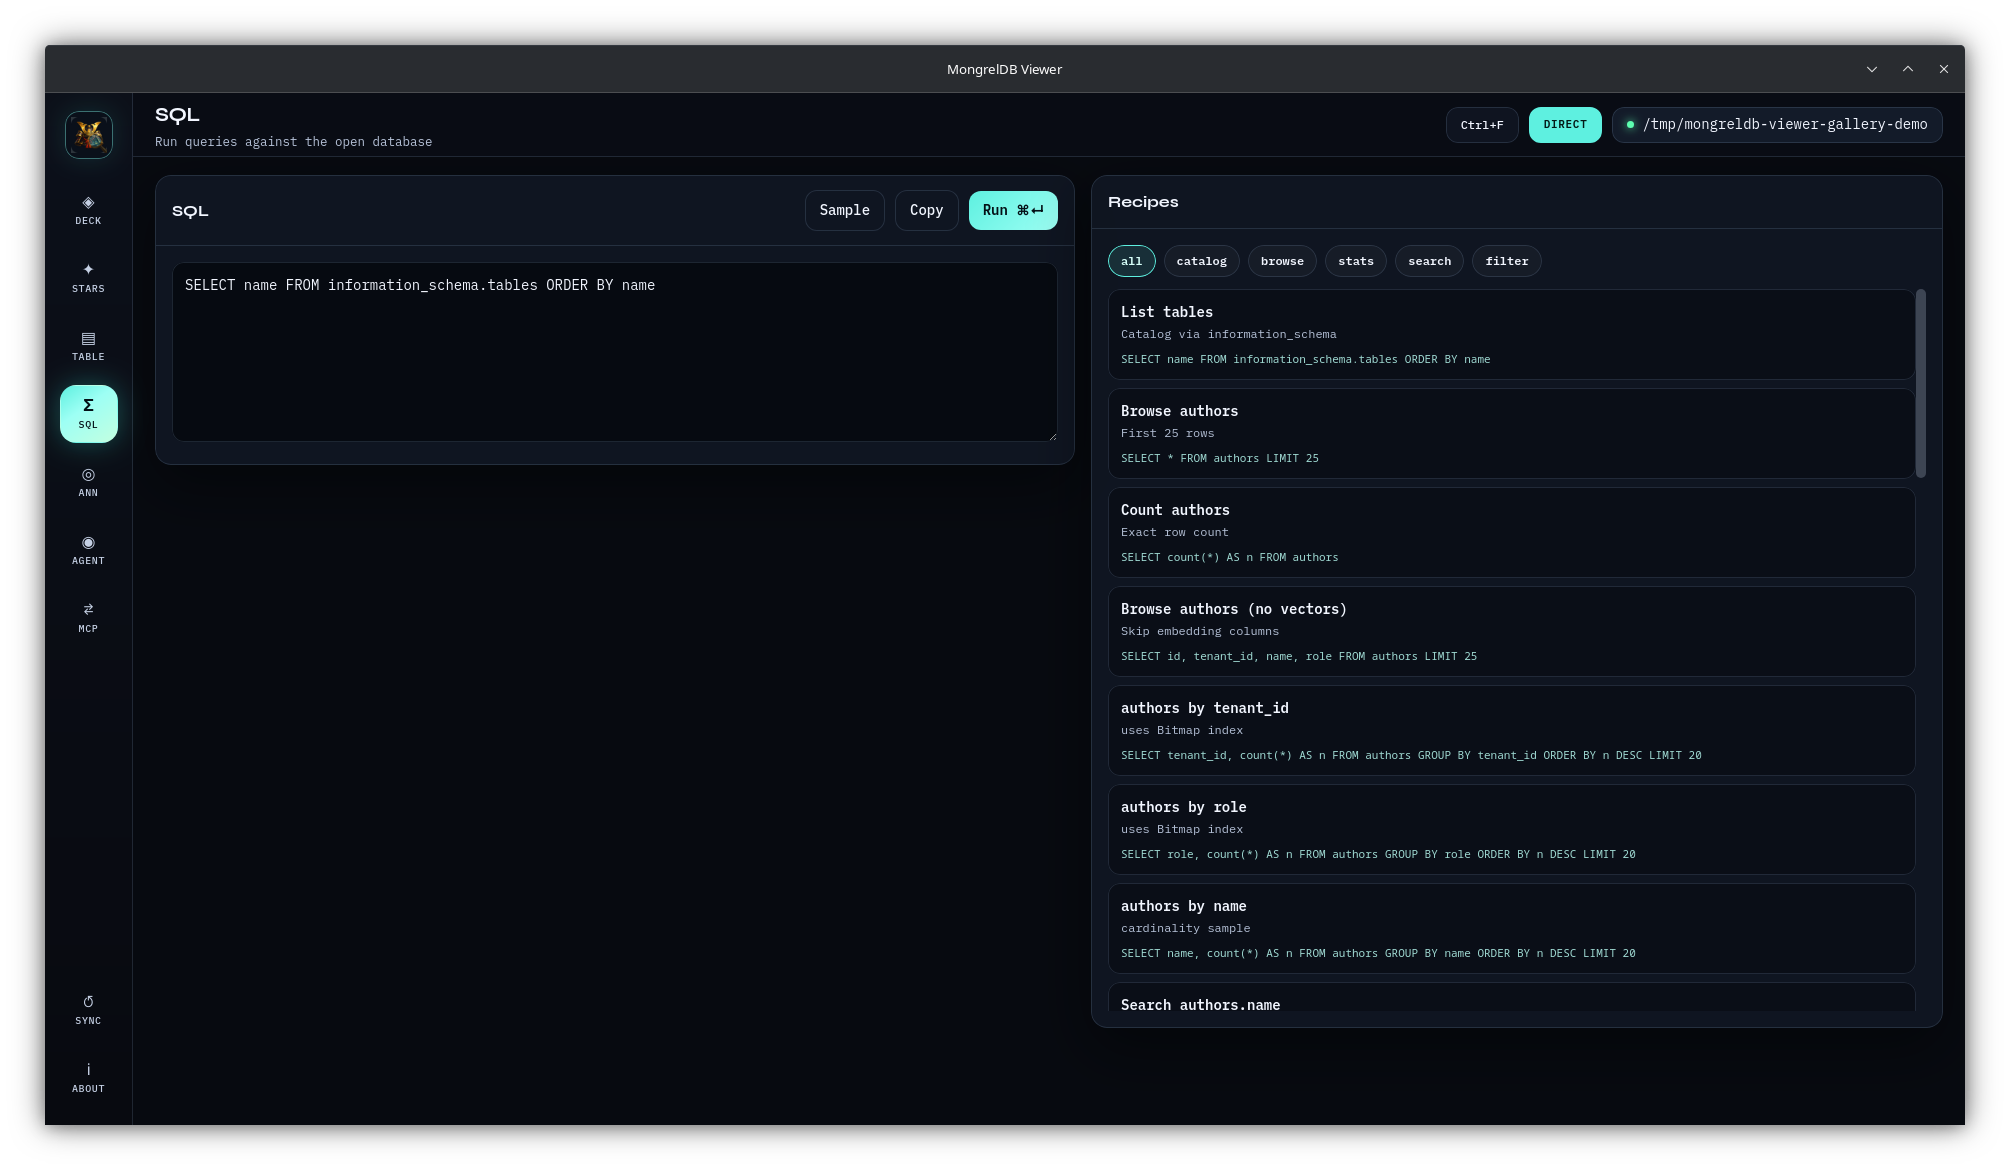Click the MongrelDB app logo
The image size is (2010, 1170).
[x=89, y=134]
